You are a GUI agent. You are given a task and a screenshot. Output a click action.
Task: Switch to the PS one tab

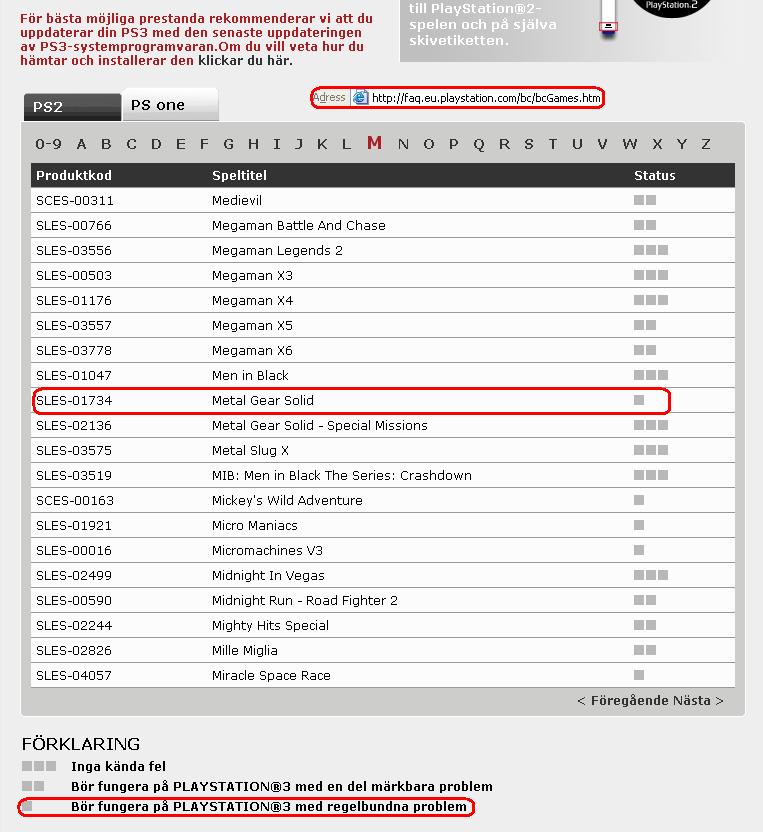pos(170,105)
